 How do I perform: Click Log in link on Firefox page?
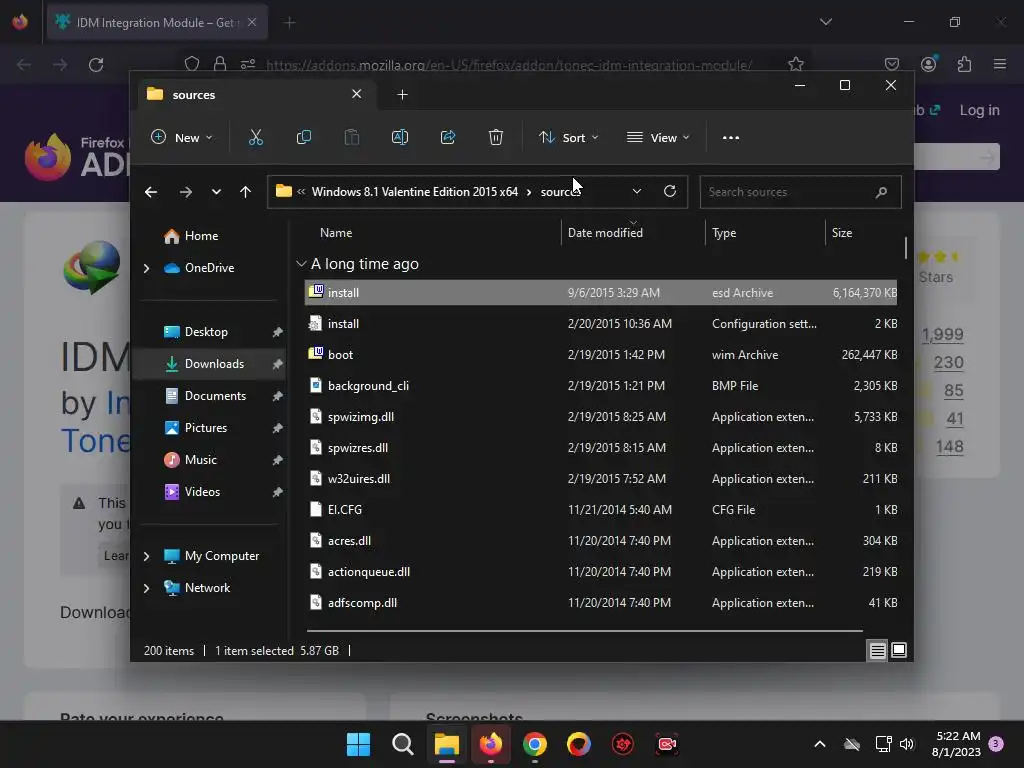pyautogui.click(x=979, y=110)
